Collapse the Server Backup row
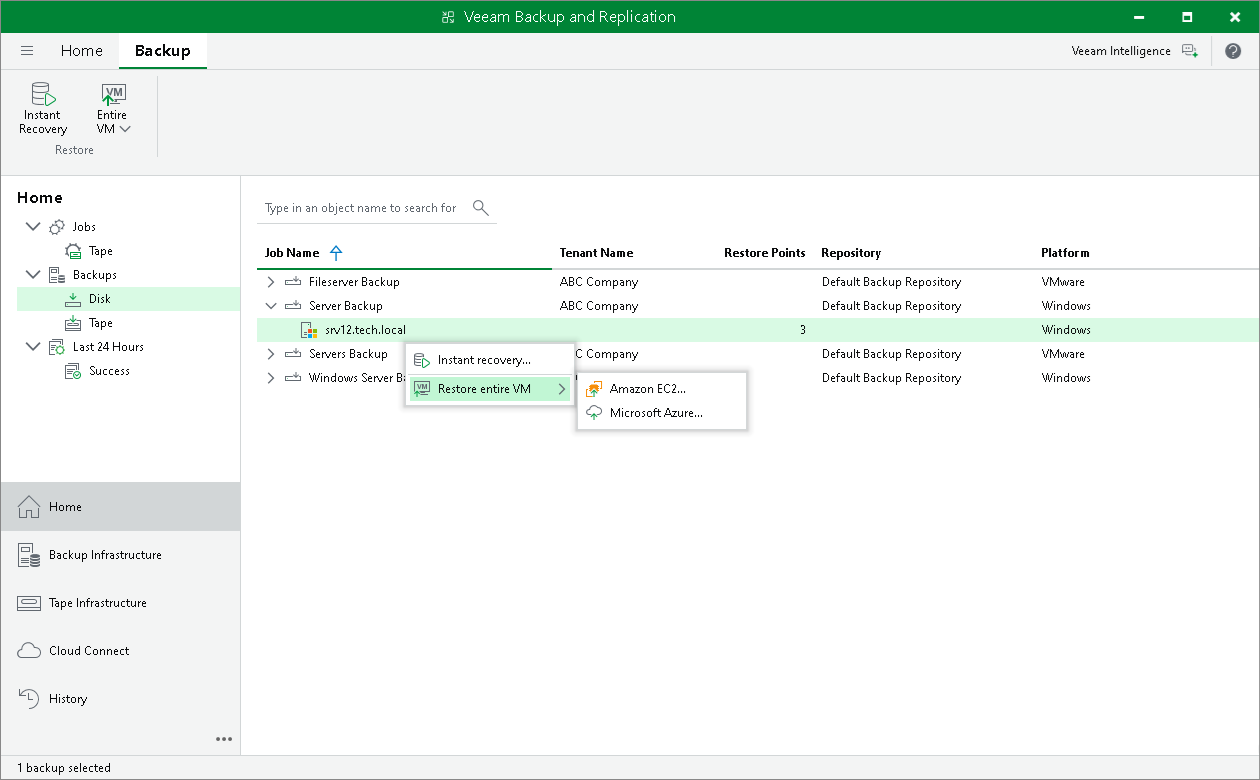This screenshot has width=1260, height=780. 270,306
